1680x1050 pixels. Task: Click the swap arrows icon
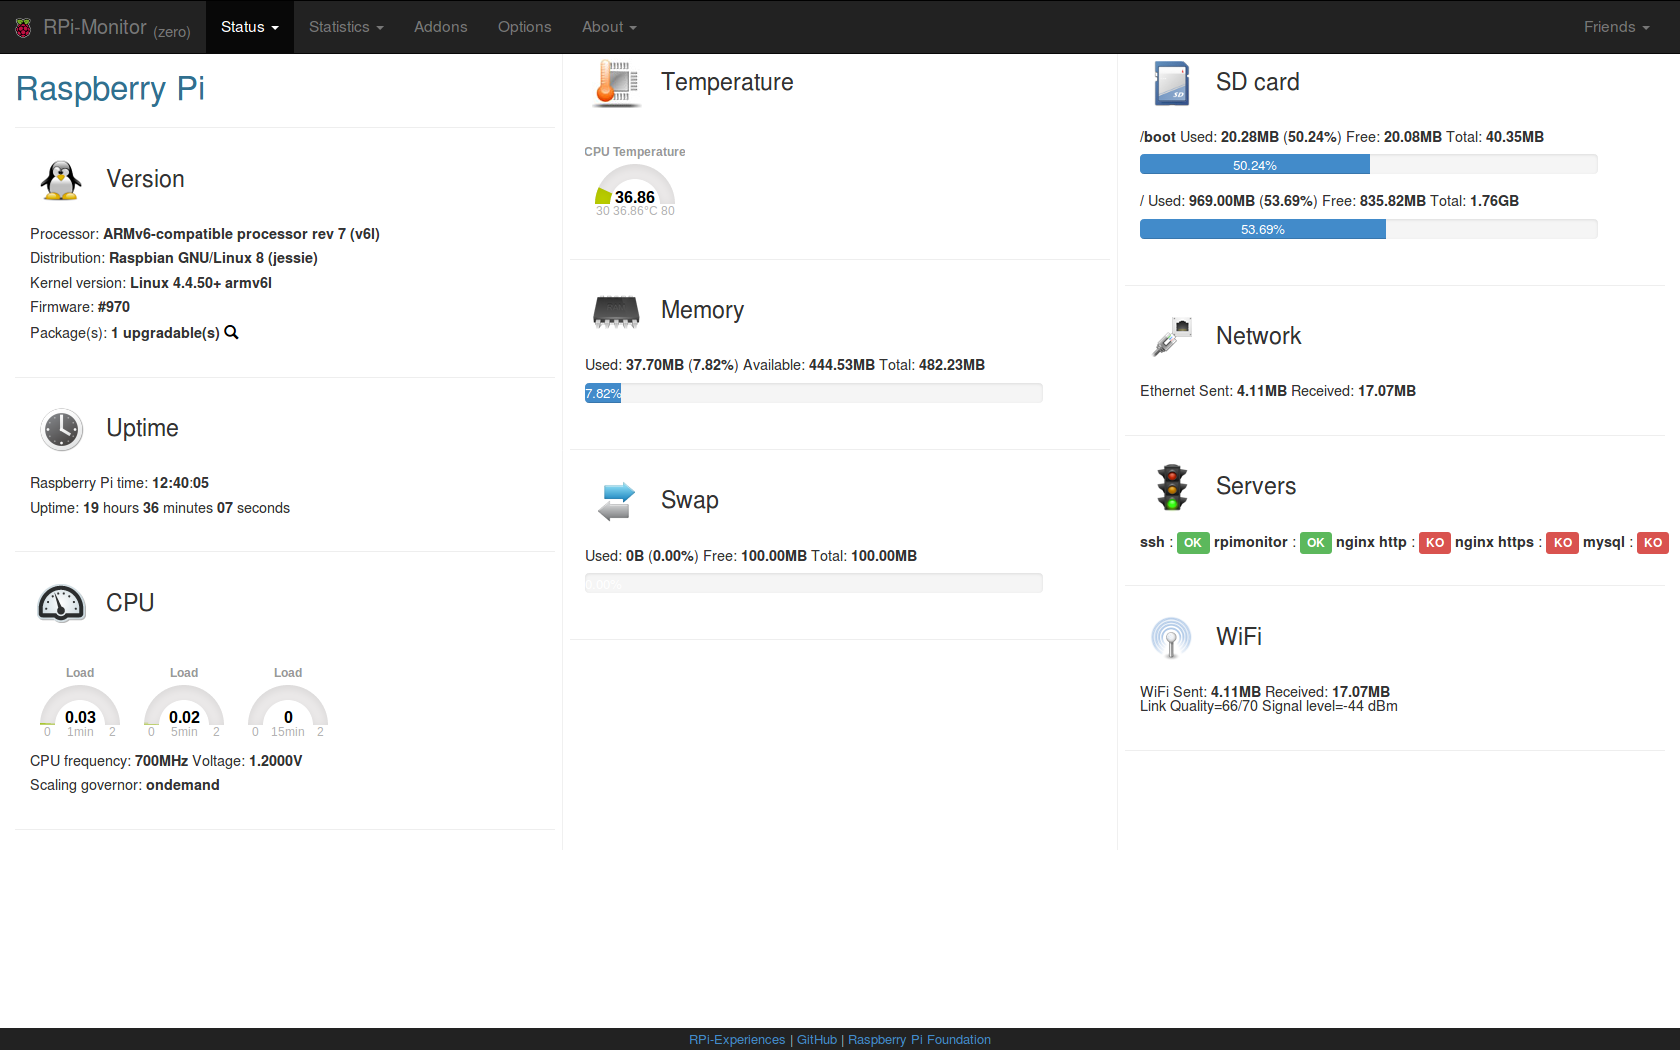tap(616, 501)
